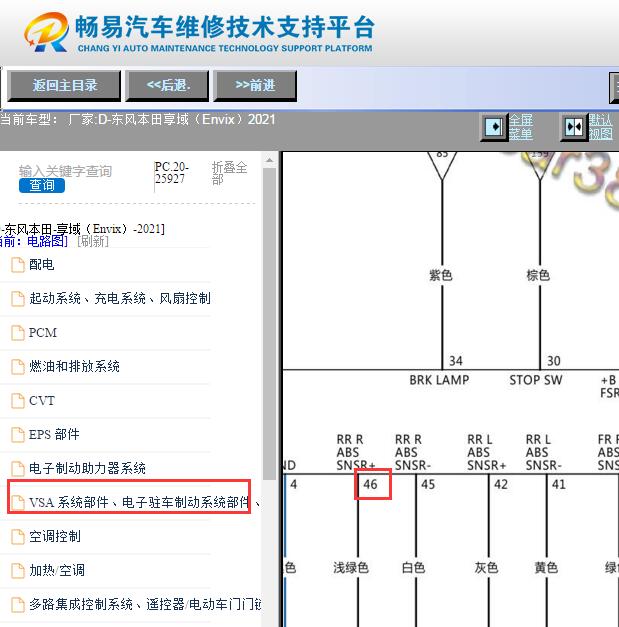Click 折叠全部 to collapse all
Image resolution: width=619 pixels, height=627 pixels.
pyautogui.click(x=230, y=173)
